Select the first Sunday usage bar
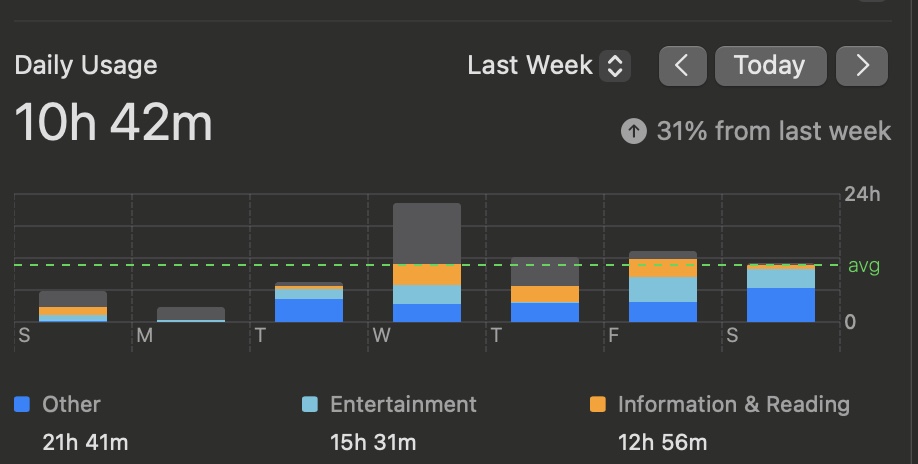Image resolution: width=918 pixels, height=464 pixels. [x=73, y=307]
